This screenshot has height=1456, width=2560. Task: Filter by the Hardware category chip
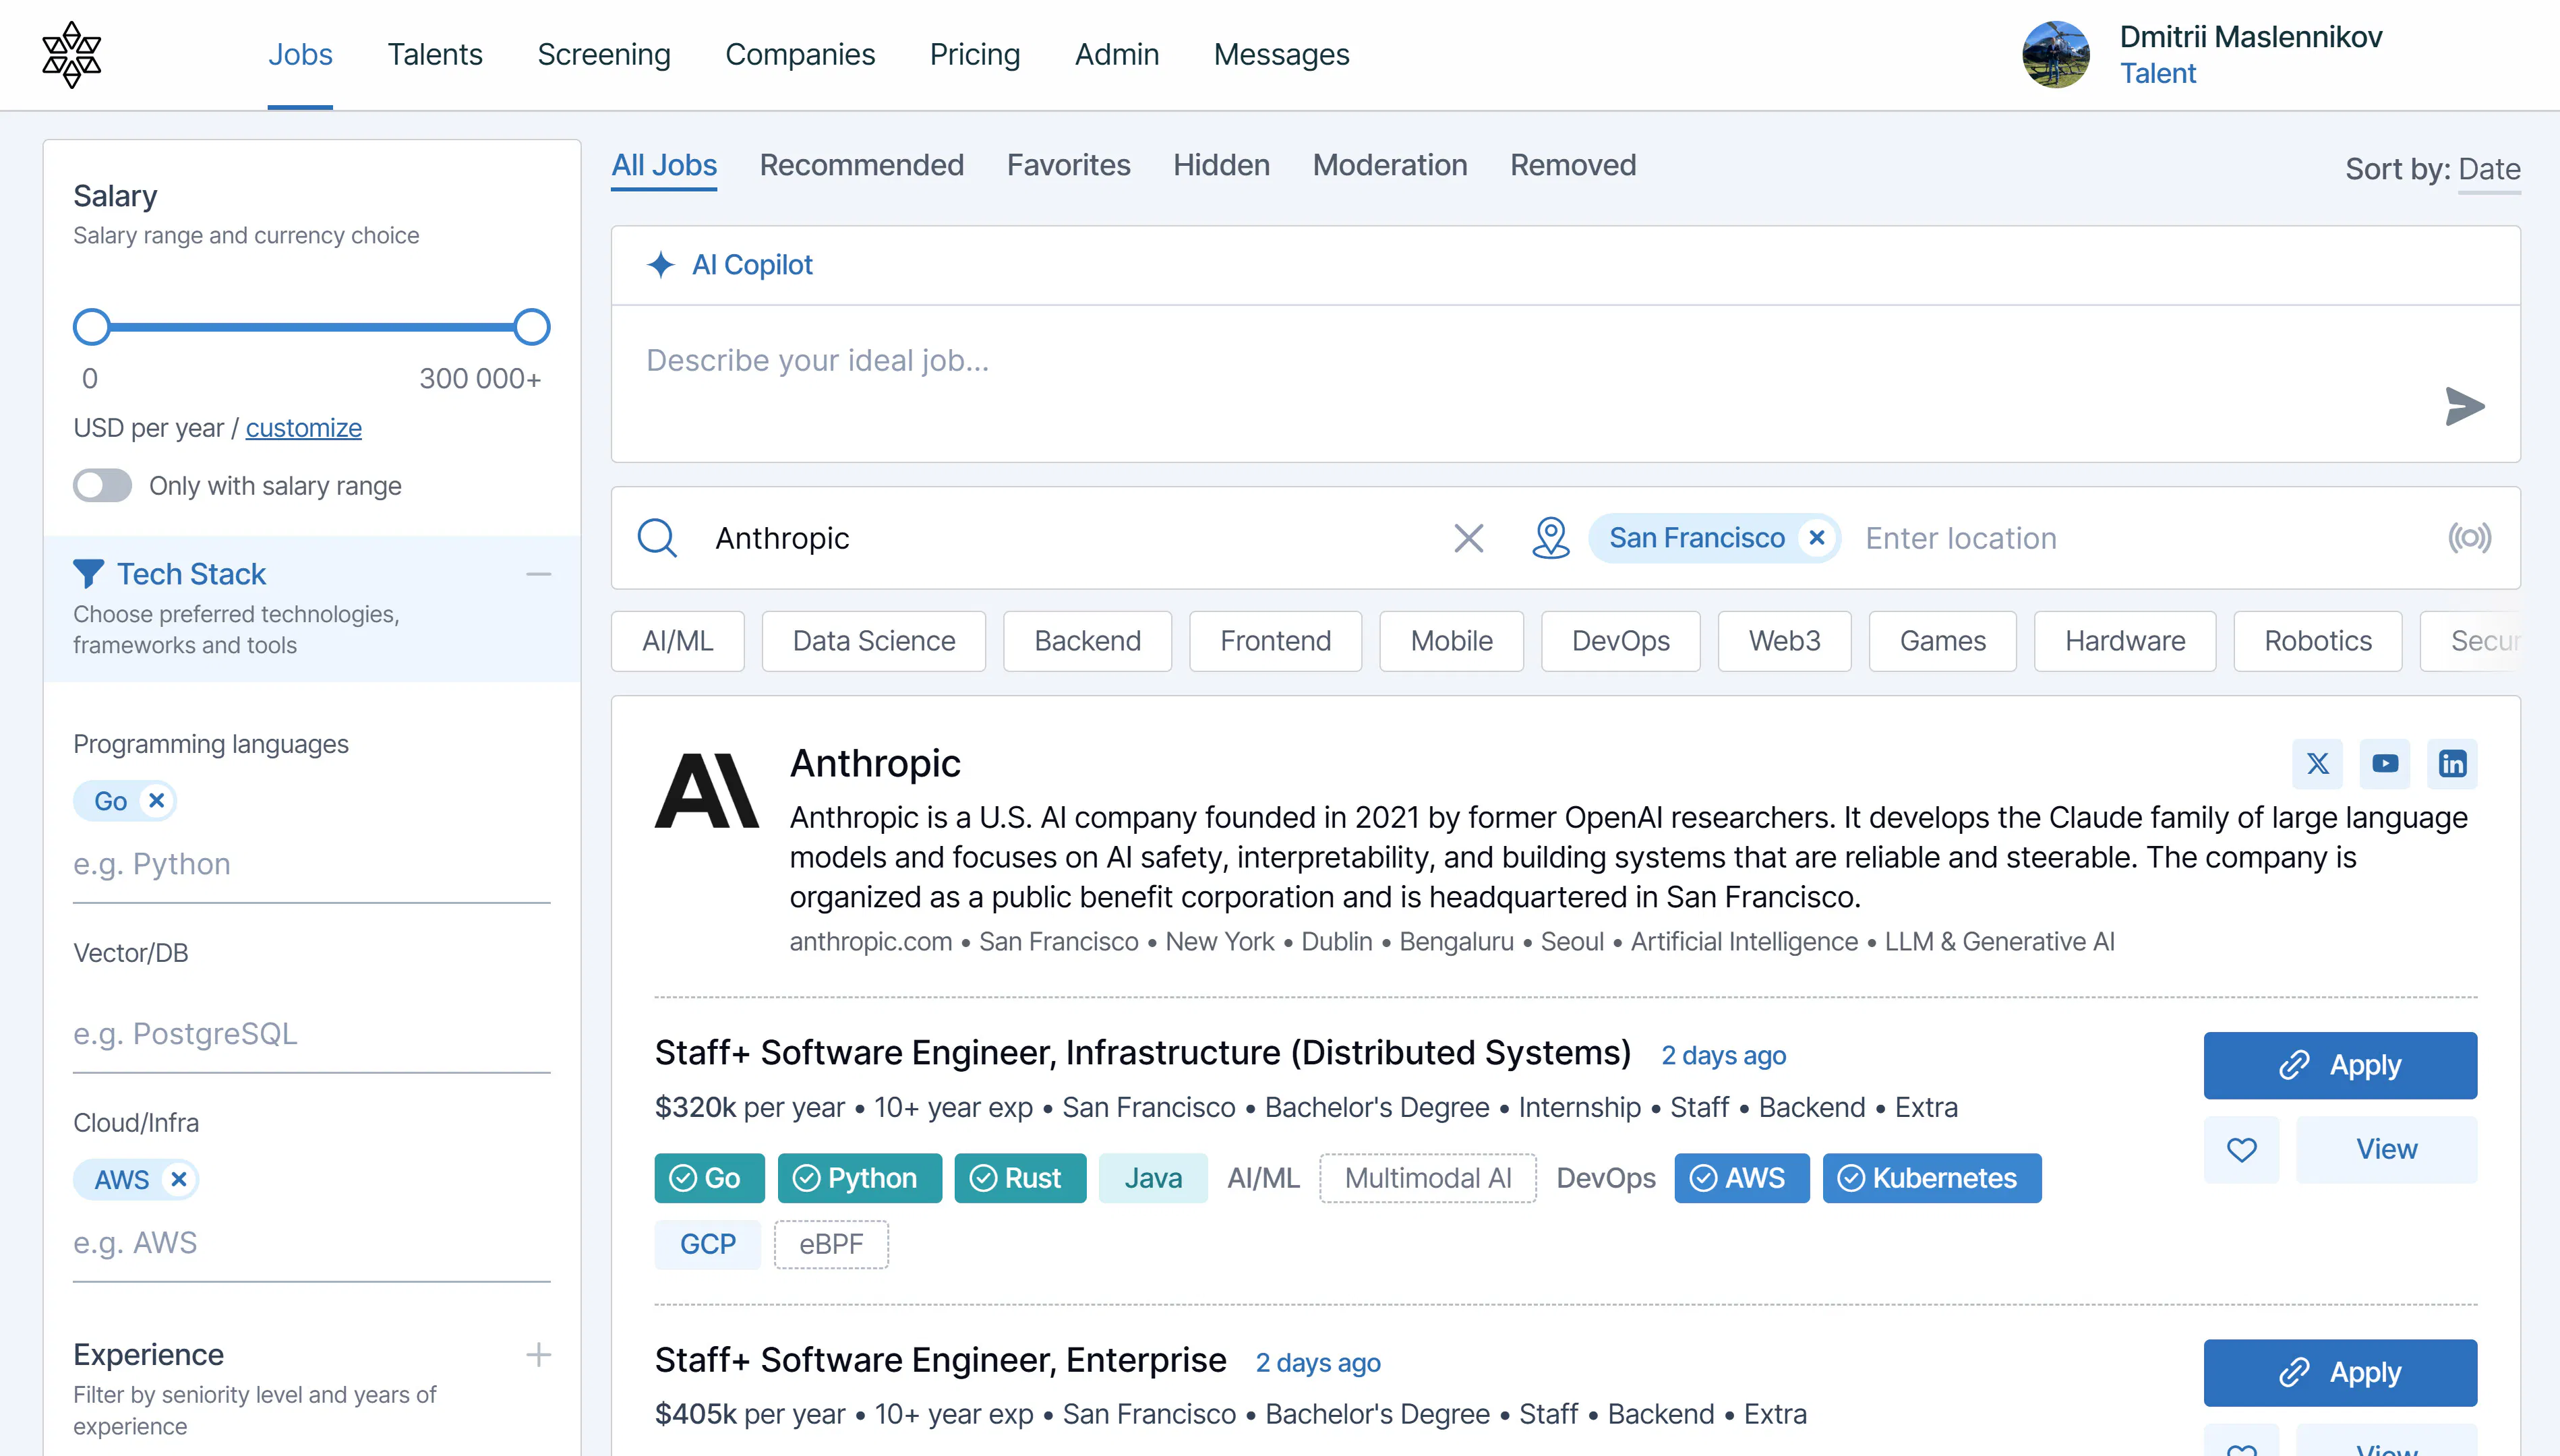2125,641
